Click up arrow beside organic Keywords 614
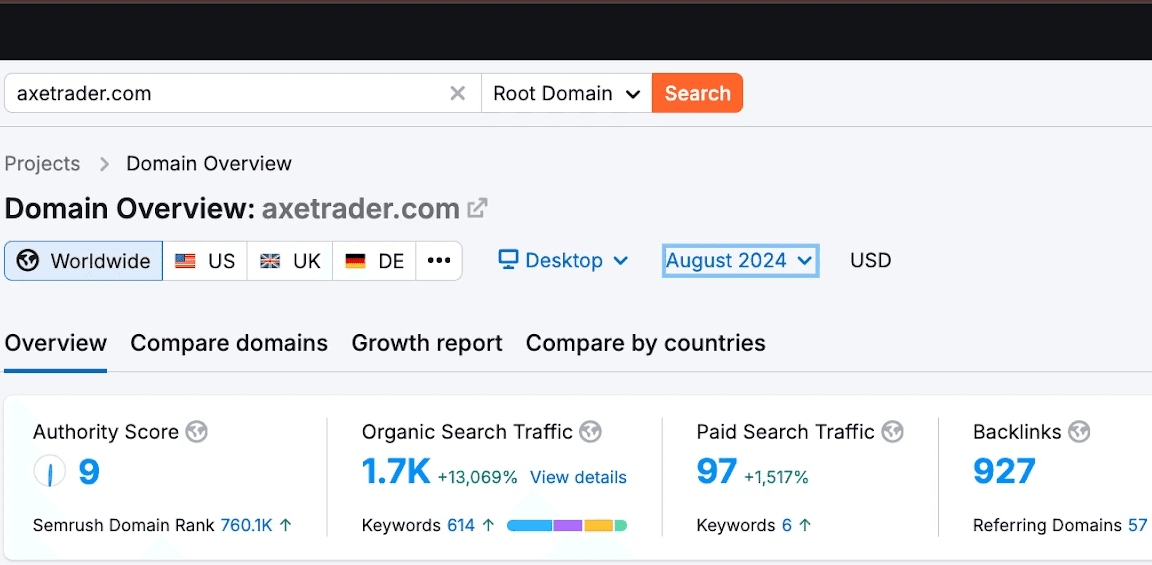 tap(489, 525)
